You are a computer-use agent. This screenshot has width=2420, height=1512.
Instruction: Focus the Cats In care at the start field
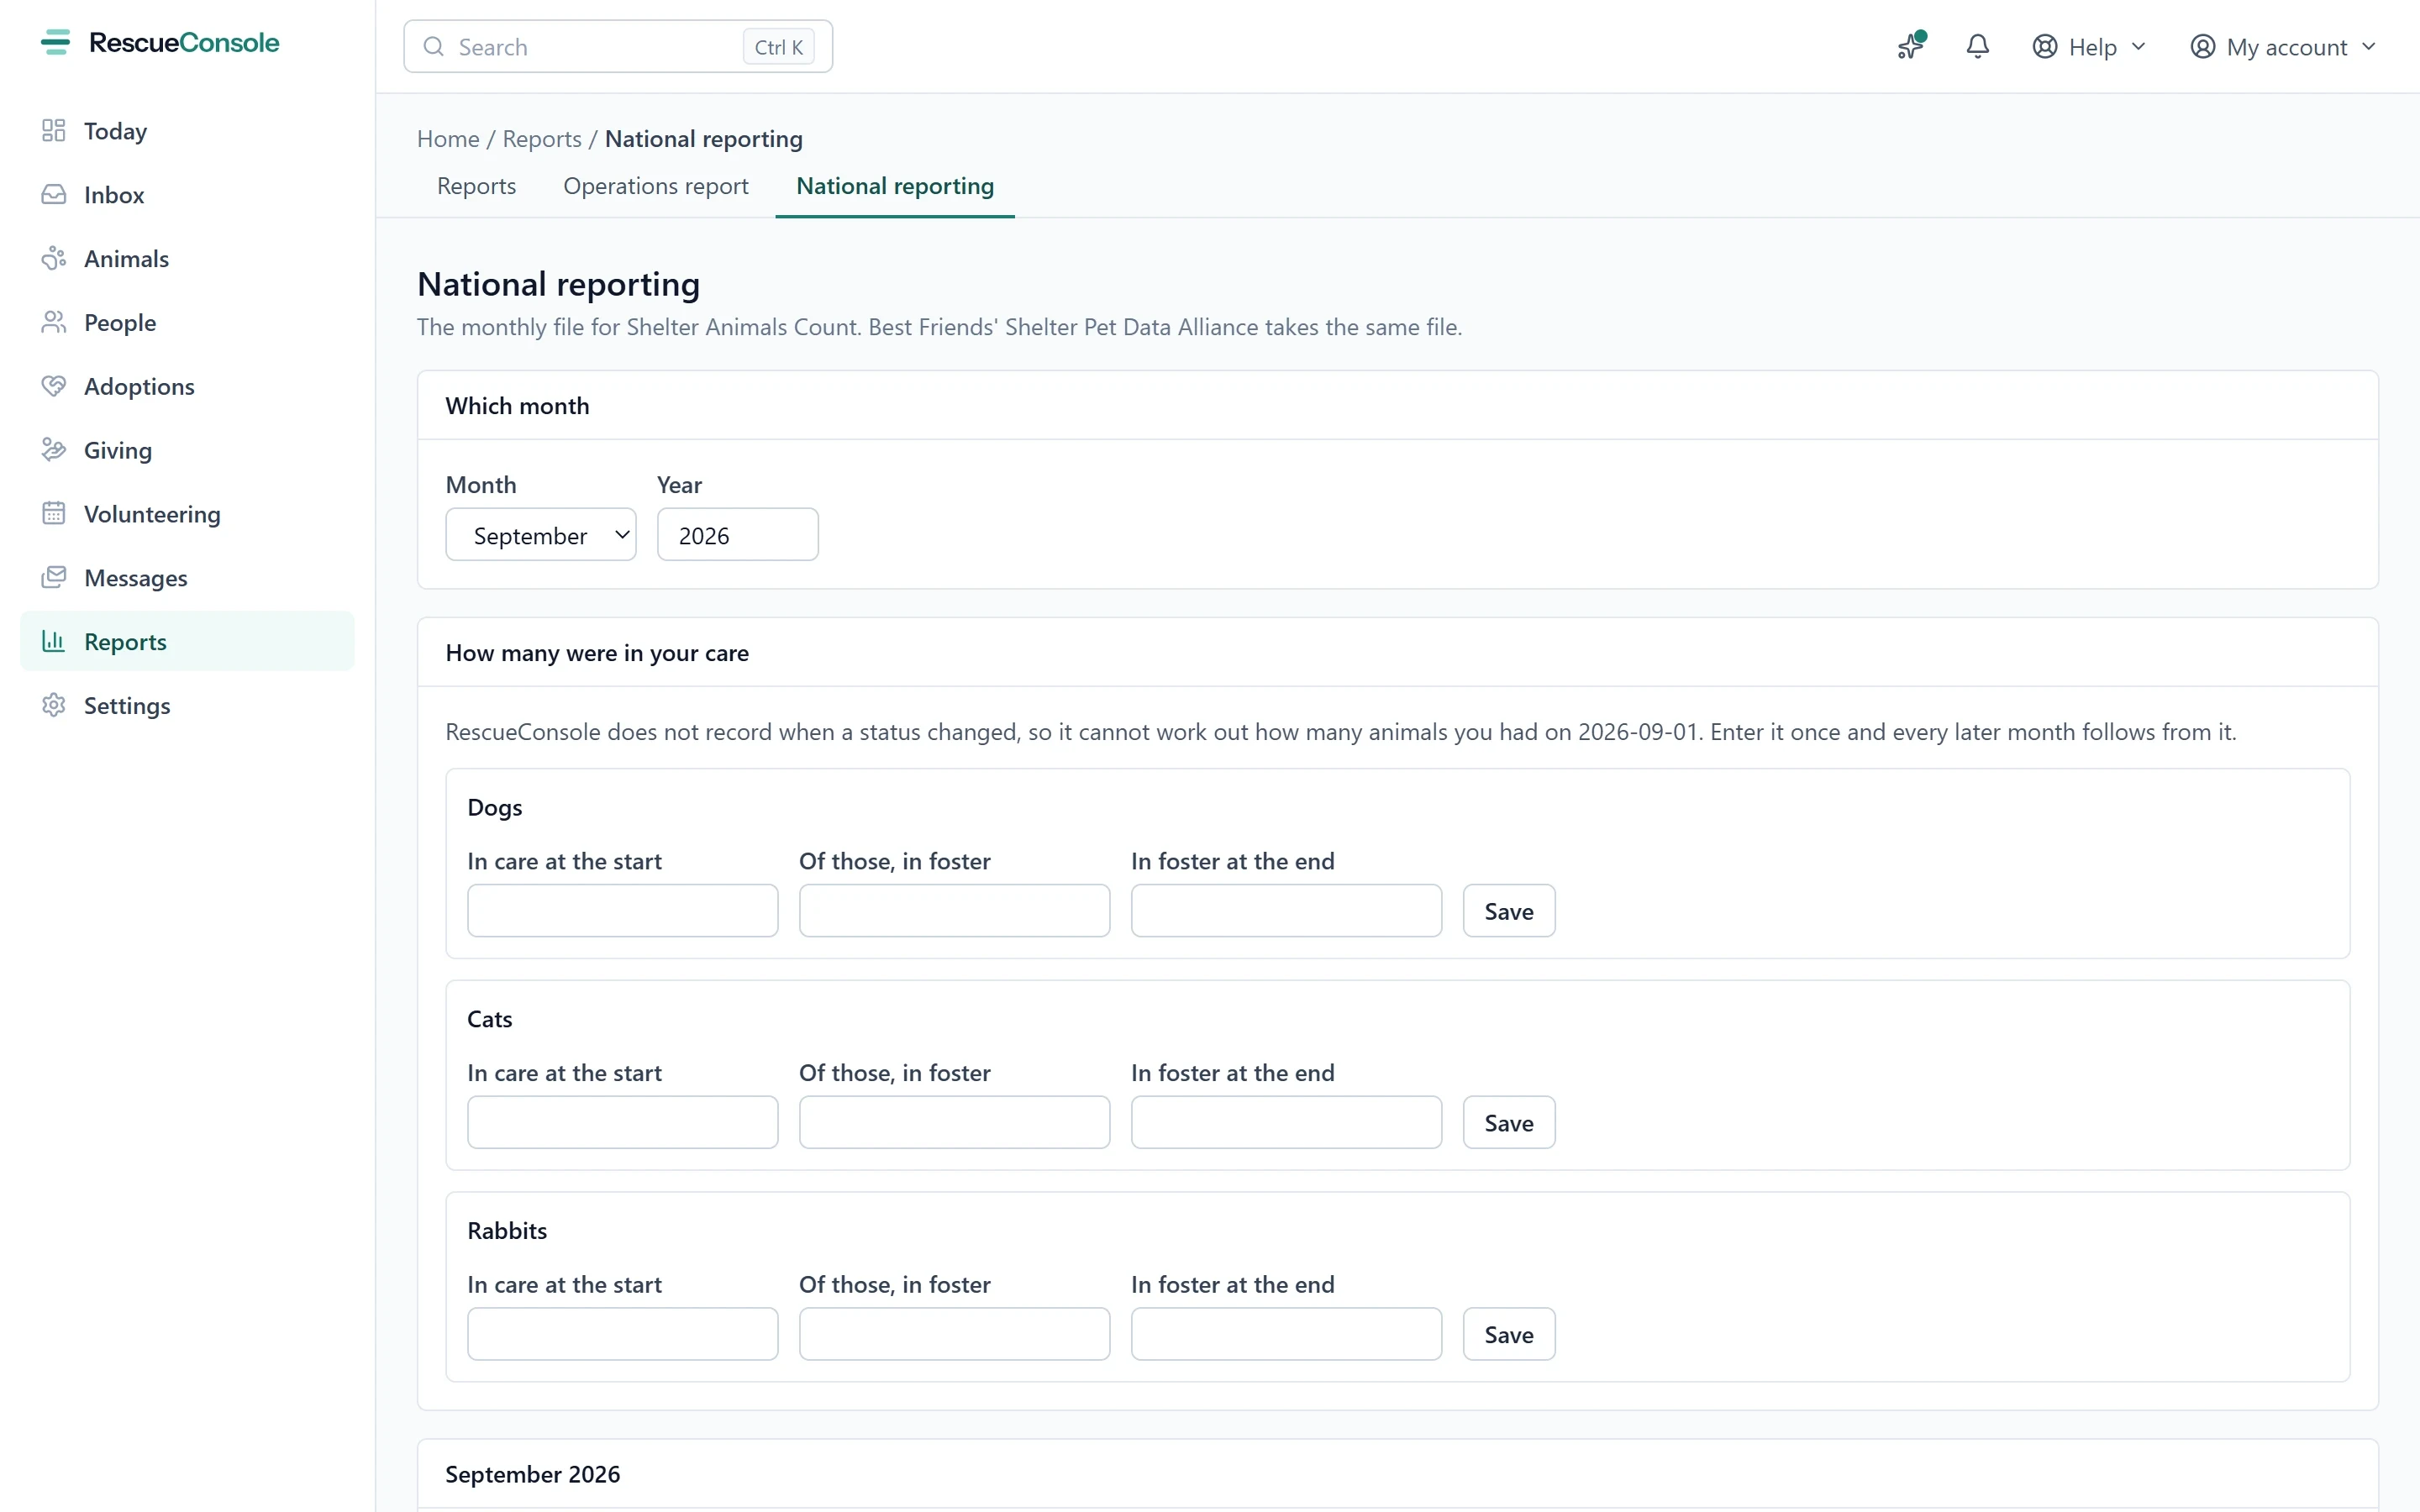pos(622,1122)
